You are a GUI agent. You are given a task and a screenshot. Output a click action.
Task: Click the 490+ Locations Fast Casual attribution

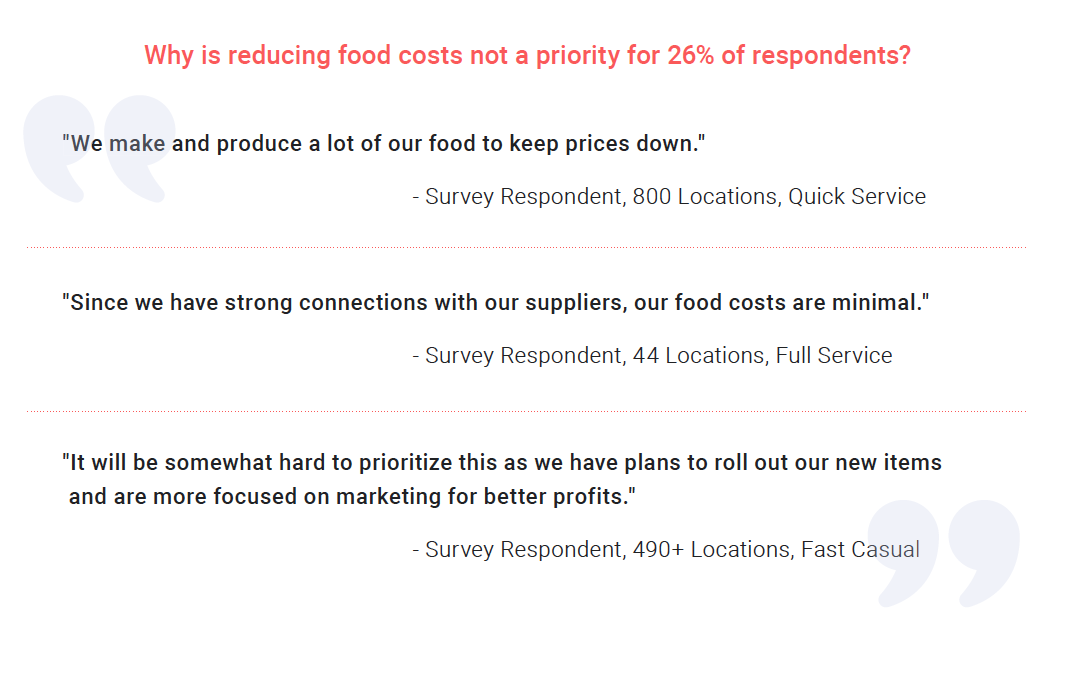[x=666, y=549]
